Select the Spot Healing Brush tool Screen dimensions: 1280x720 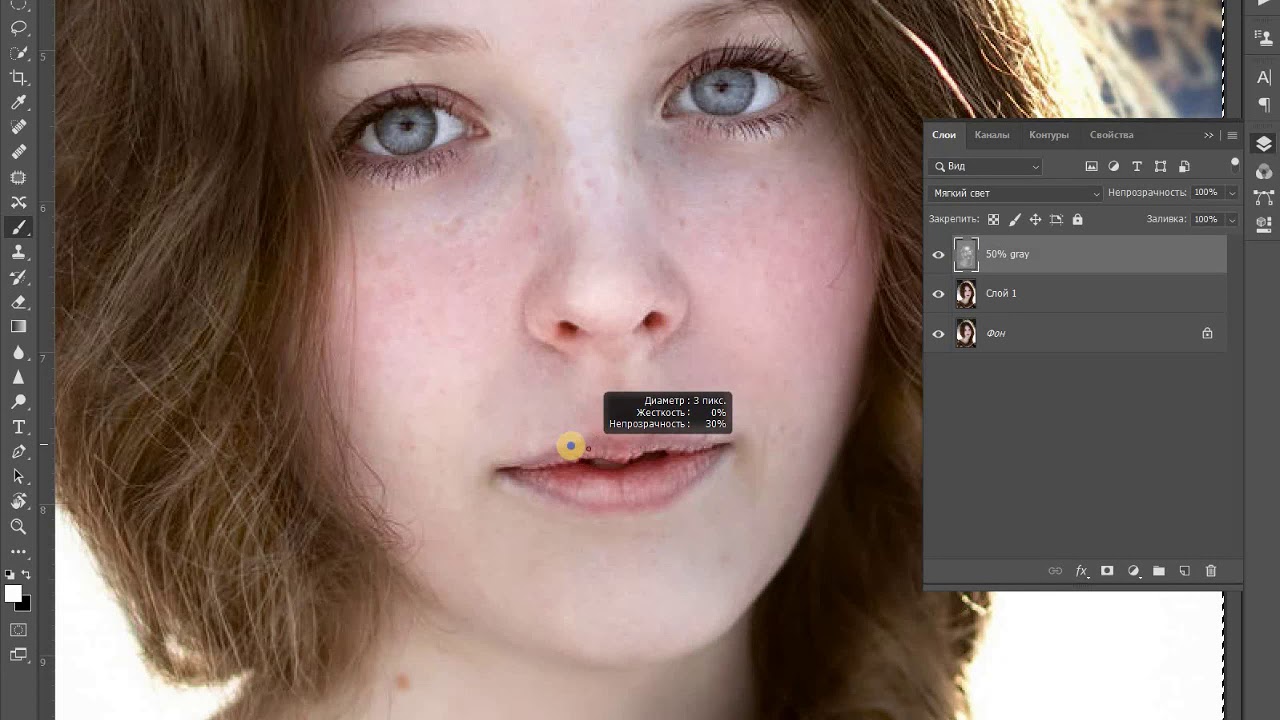(18, 128)
